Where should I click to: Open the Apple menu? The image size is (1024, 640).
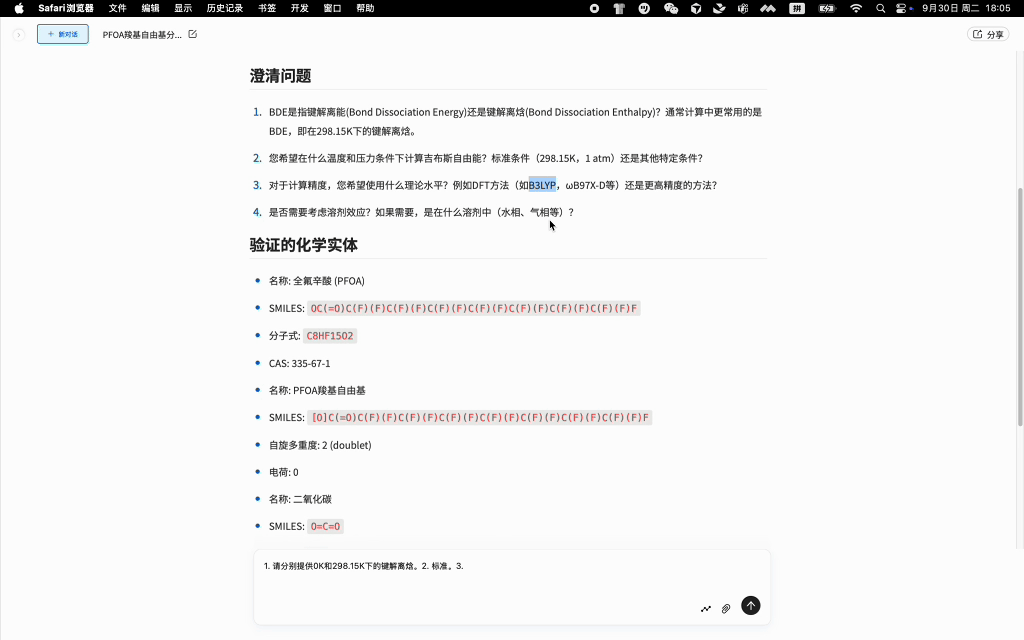pyautogui.click(x=19, y=8)
